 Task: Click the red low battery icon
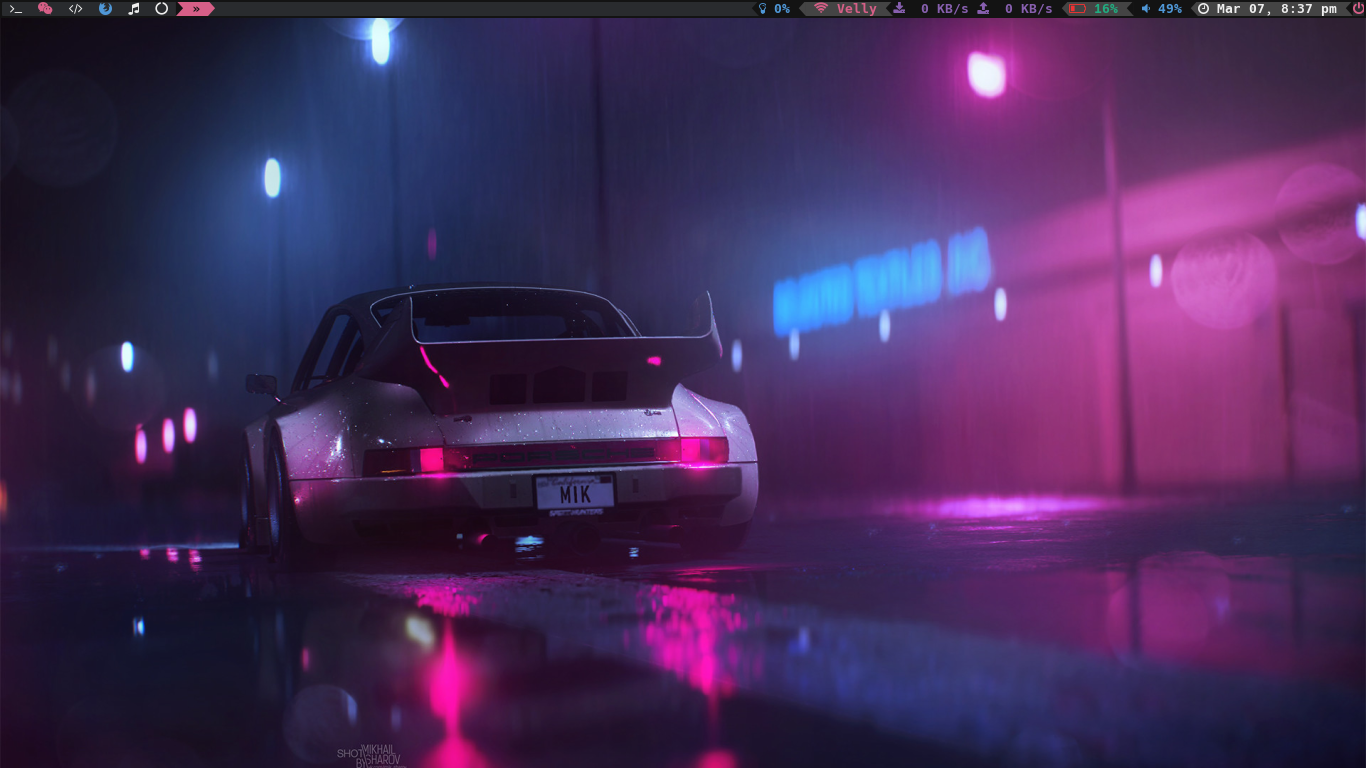point(1077,9)
